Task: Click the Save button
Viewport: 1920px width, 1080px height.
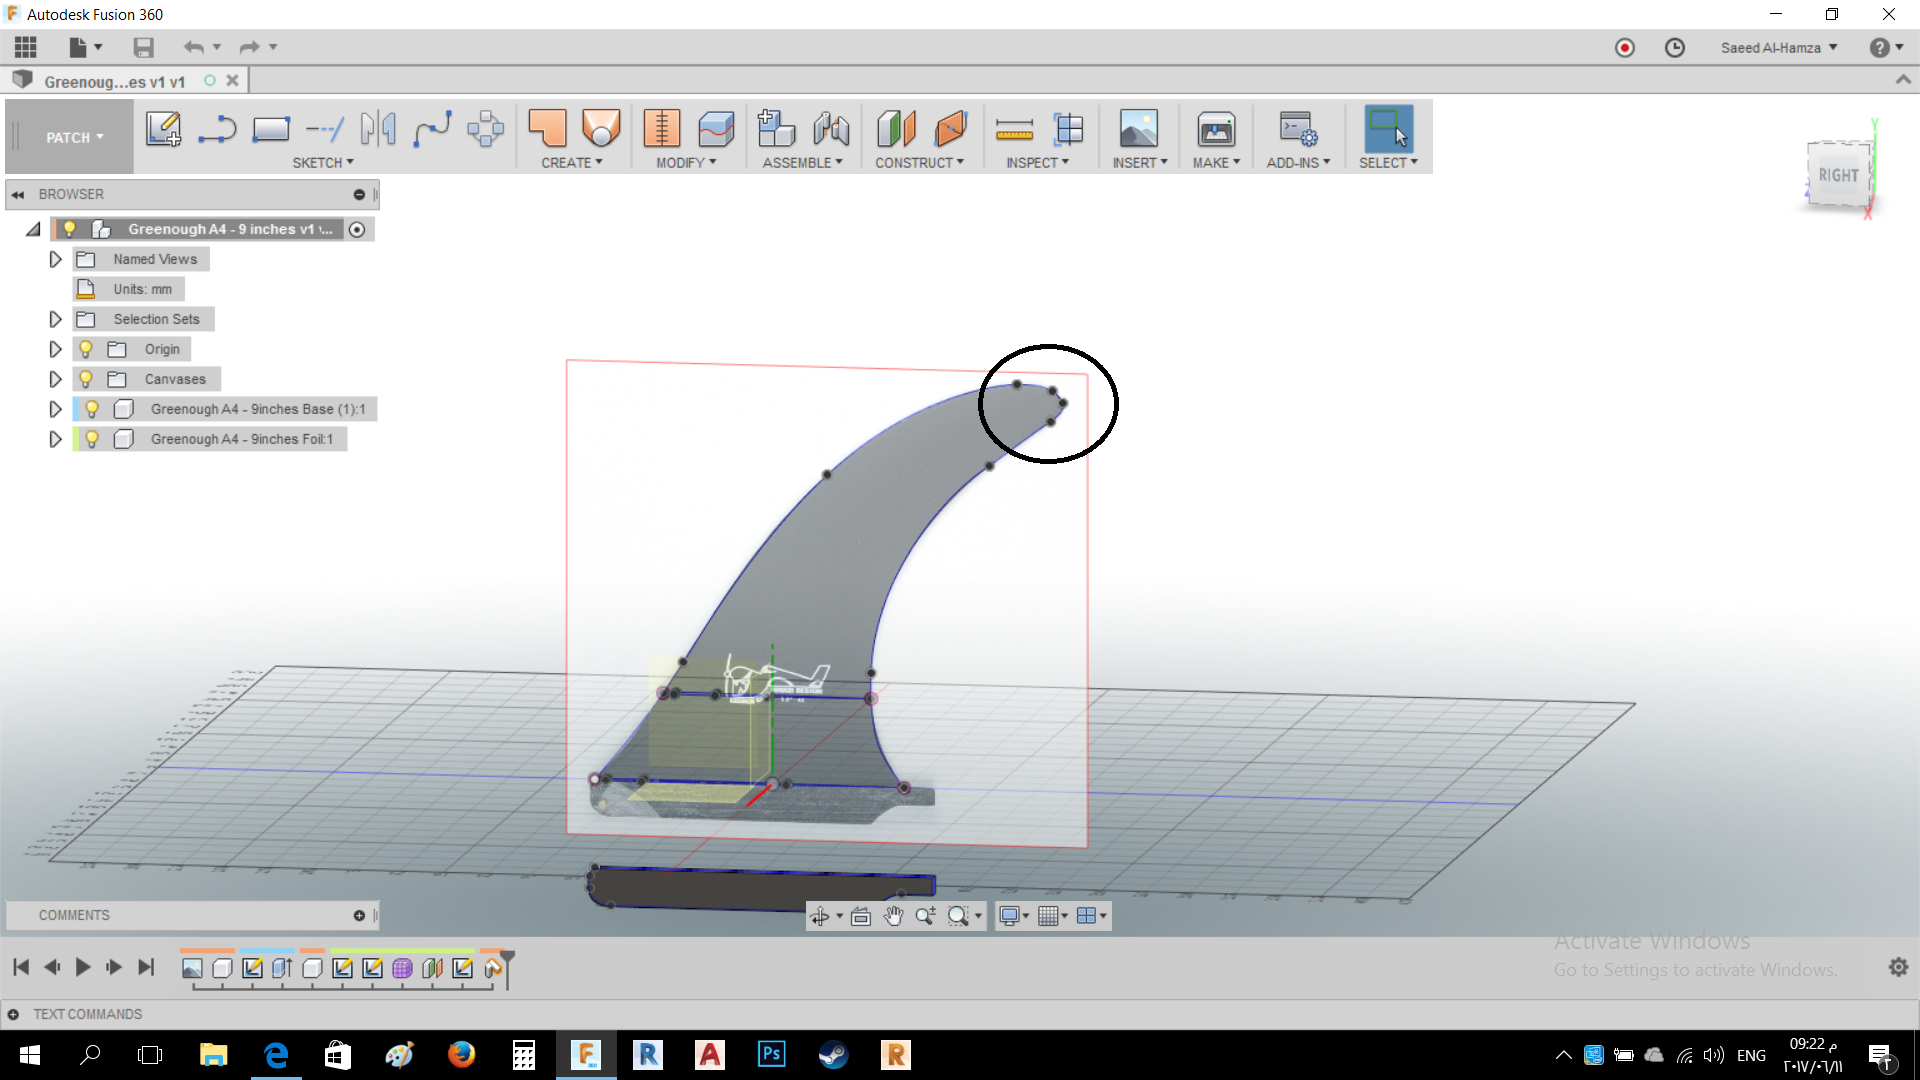Action: (x=143, y=47)
